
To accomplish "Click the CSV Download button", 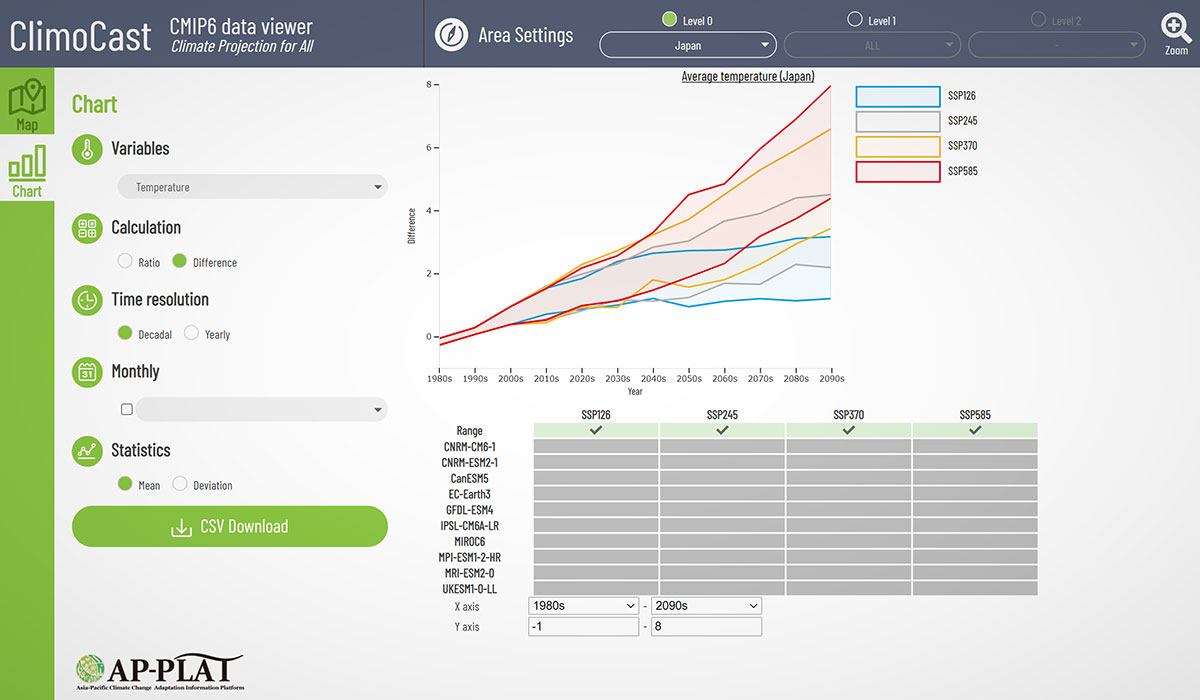I will coord(229,526).
